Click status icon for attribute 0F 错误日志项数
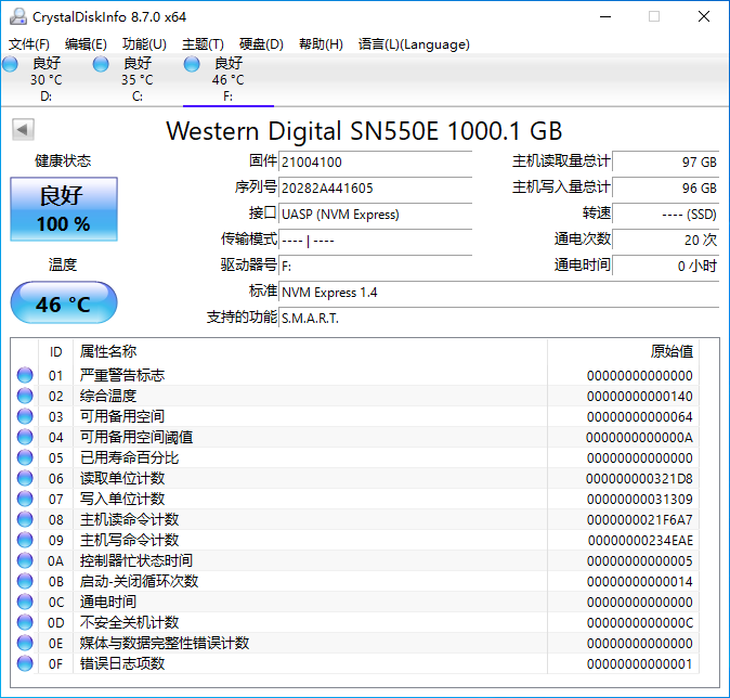 25,664
